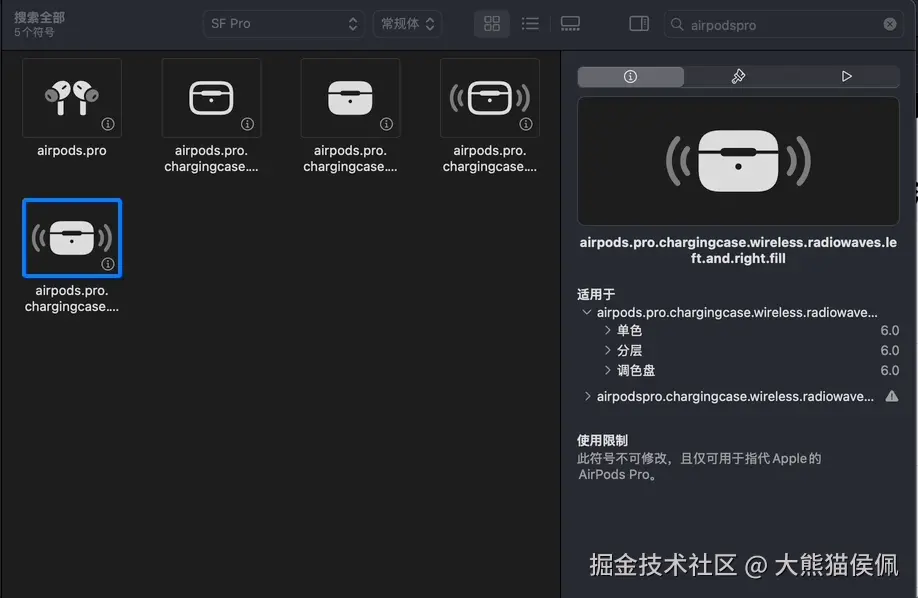Click the large symbol preview
Viewport: 918px width, 598px height.
738,161
